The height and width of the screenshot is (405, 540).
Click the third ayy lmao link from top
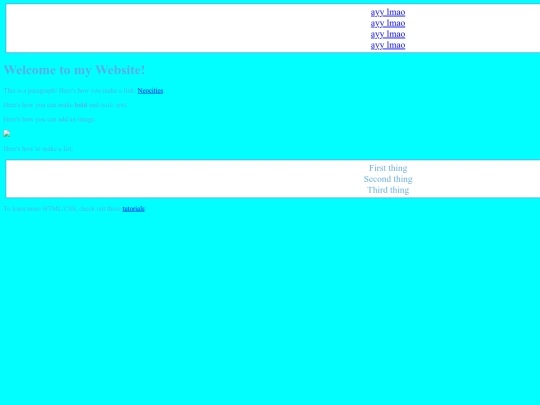click(x=388, y=34)
